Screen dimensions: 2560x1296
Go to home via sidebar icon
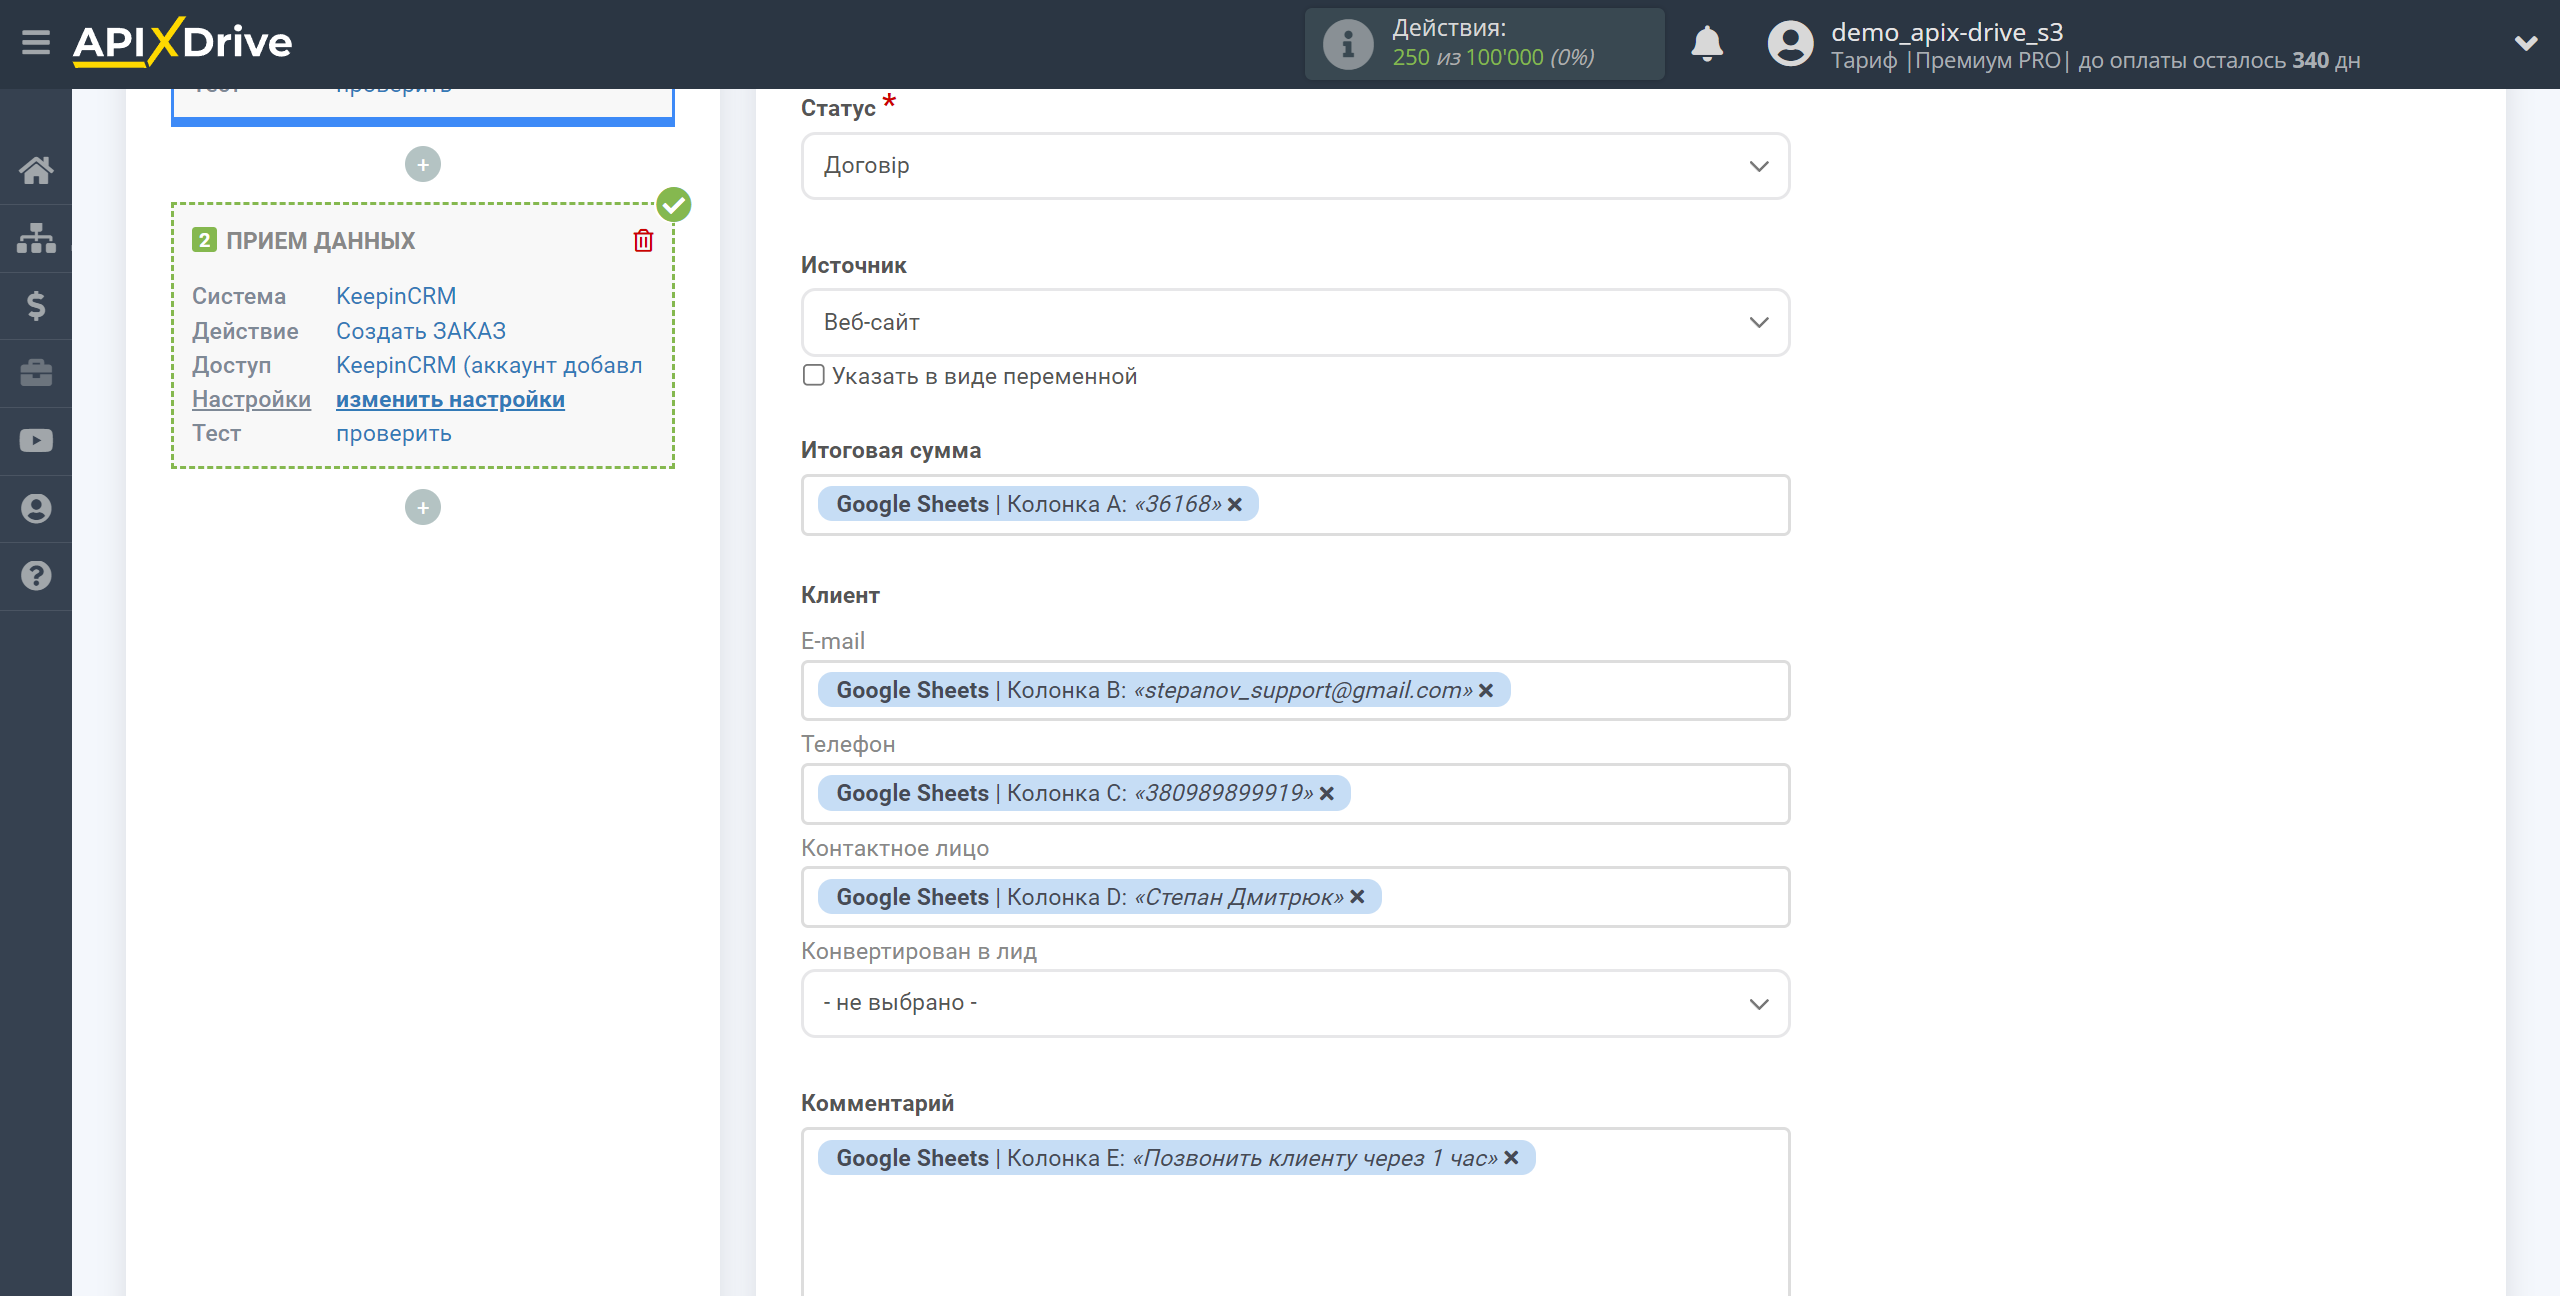point(36,170)
